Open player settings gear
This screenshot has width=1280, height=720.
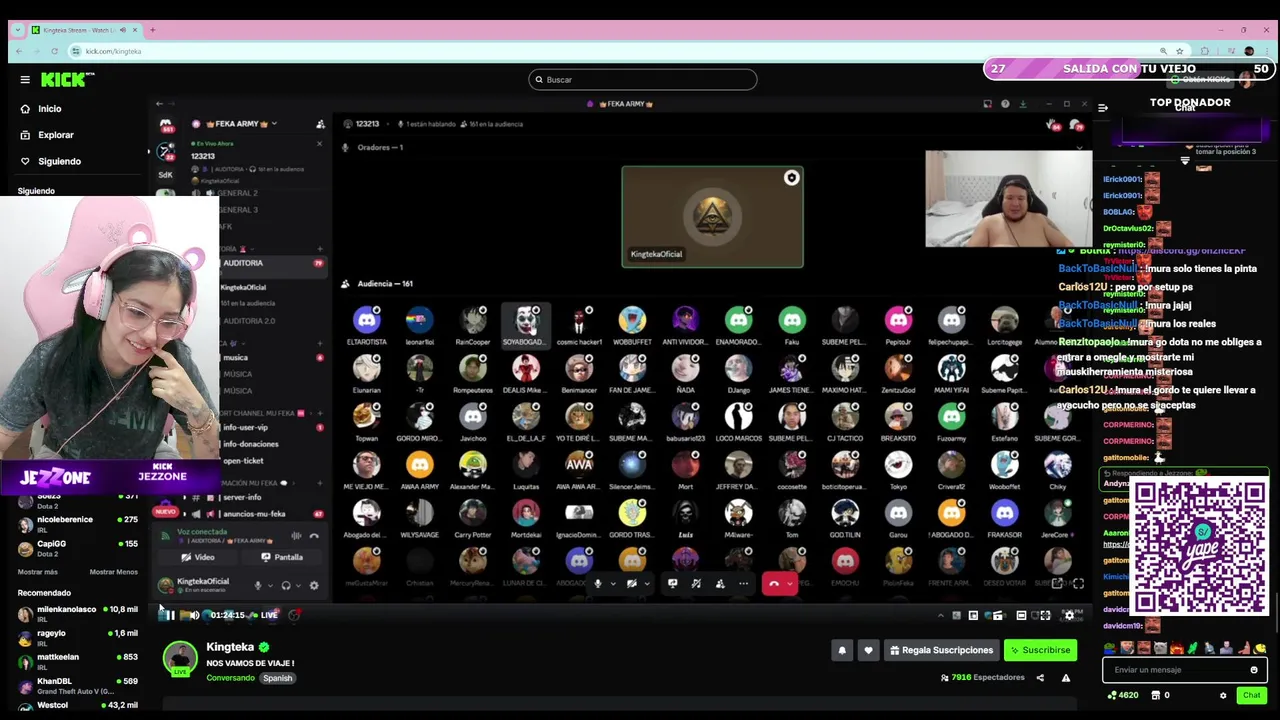coord(1069,615)
